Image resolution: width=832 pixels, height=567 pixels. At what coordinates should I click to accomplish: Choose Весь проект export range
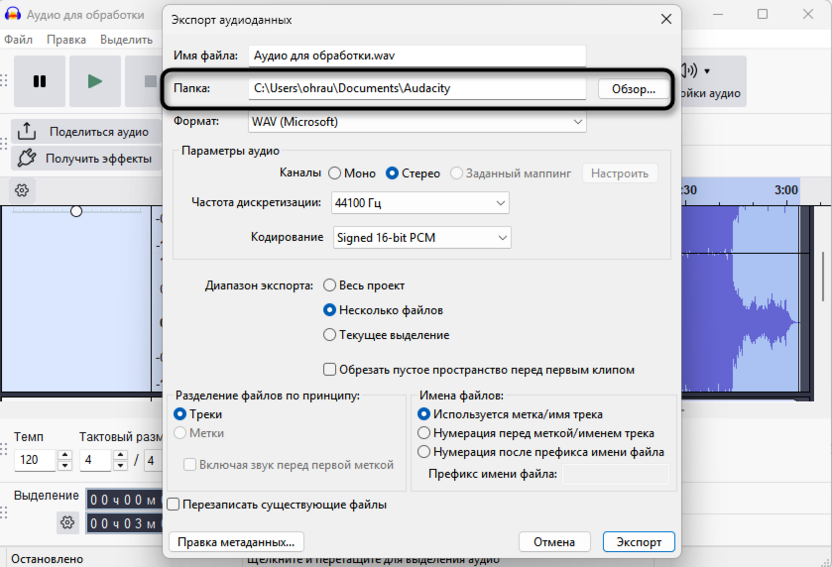point(330,285)
